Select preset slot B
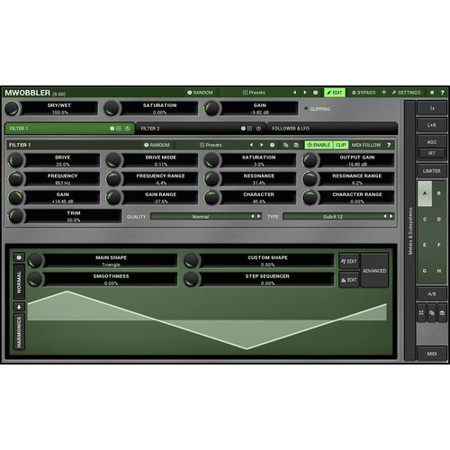450x450 pixels. tap(439, 194)
